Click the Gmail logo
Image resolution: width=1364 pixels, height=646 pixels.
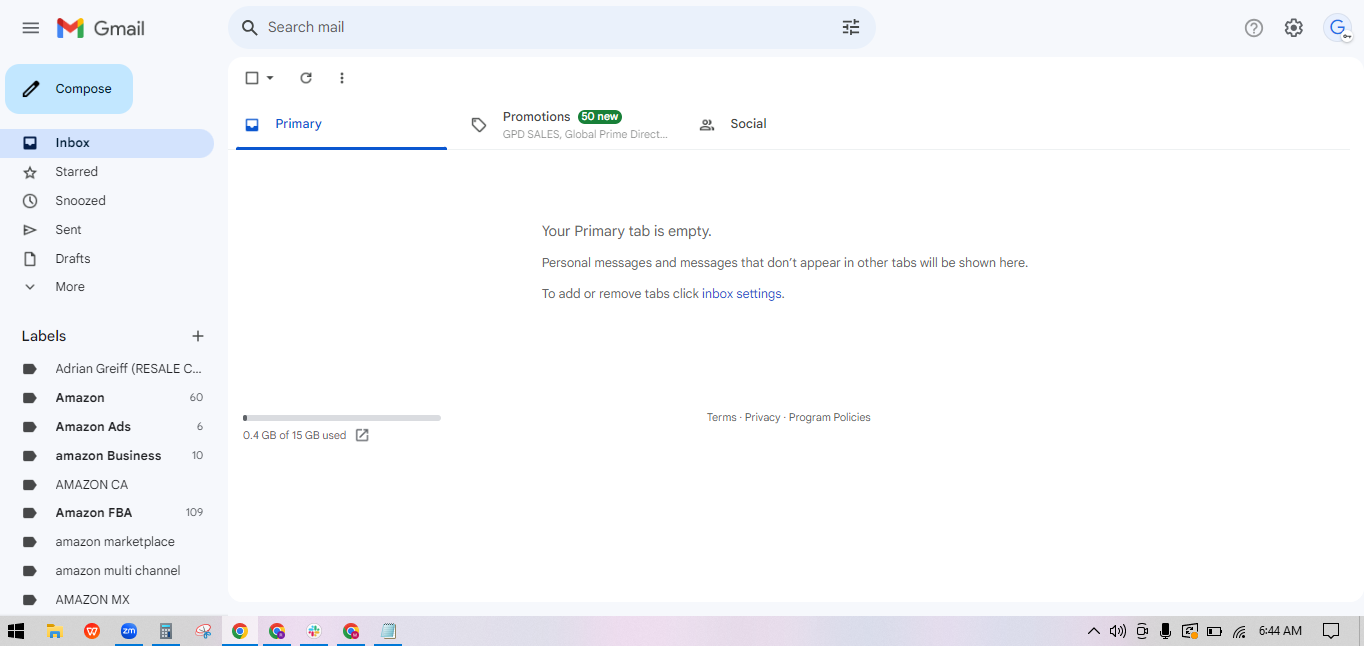tap(101, 28)
